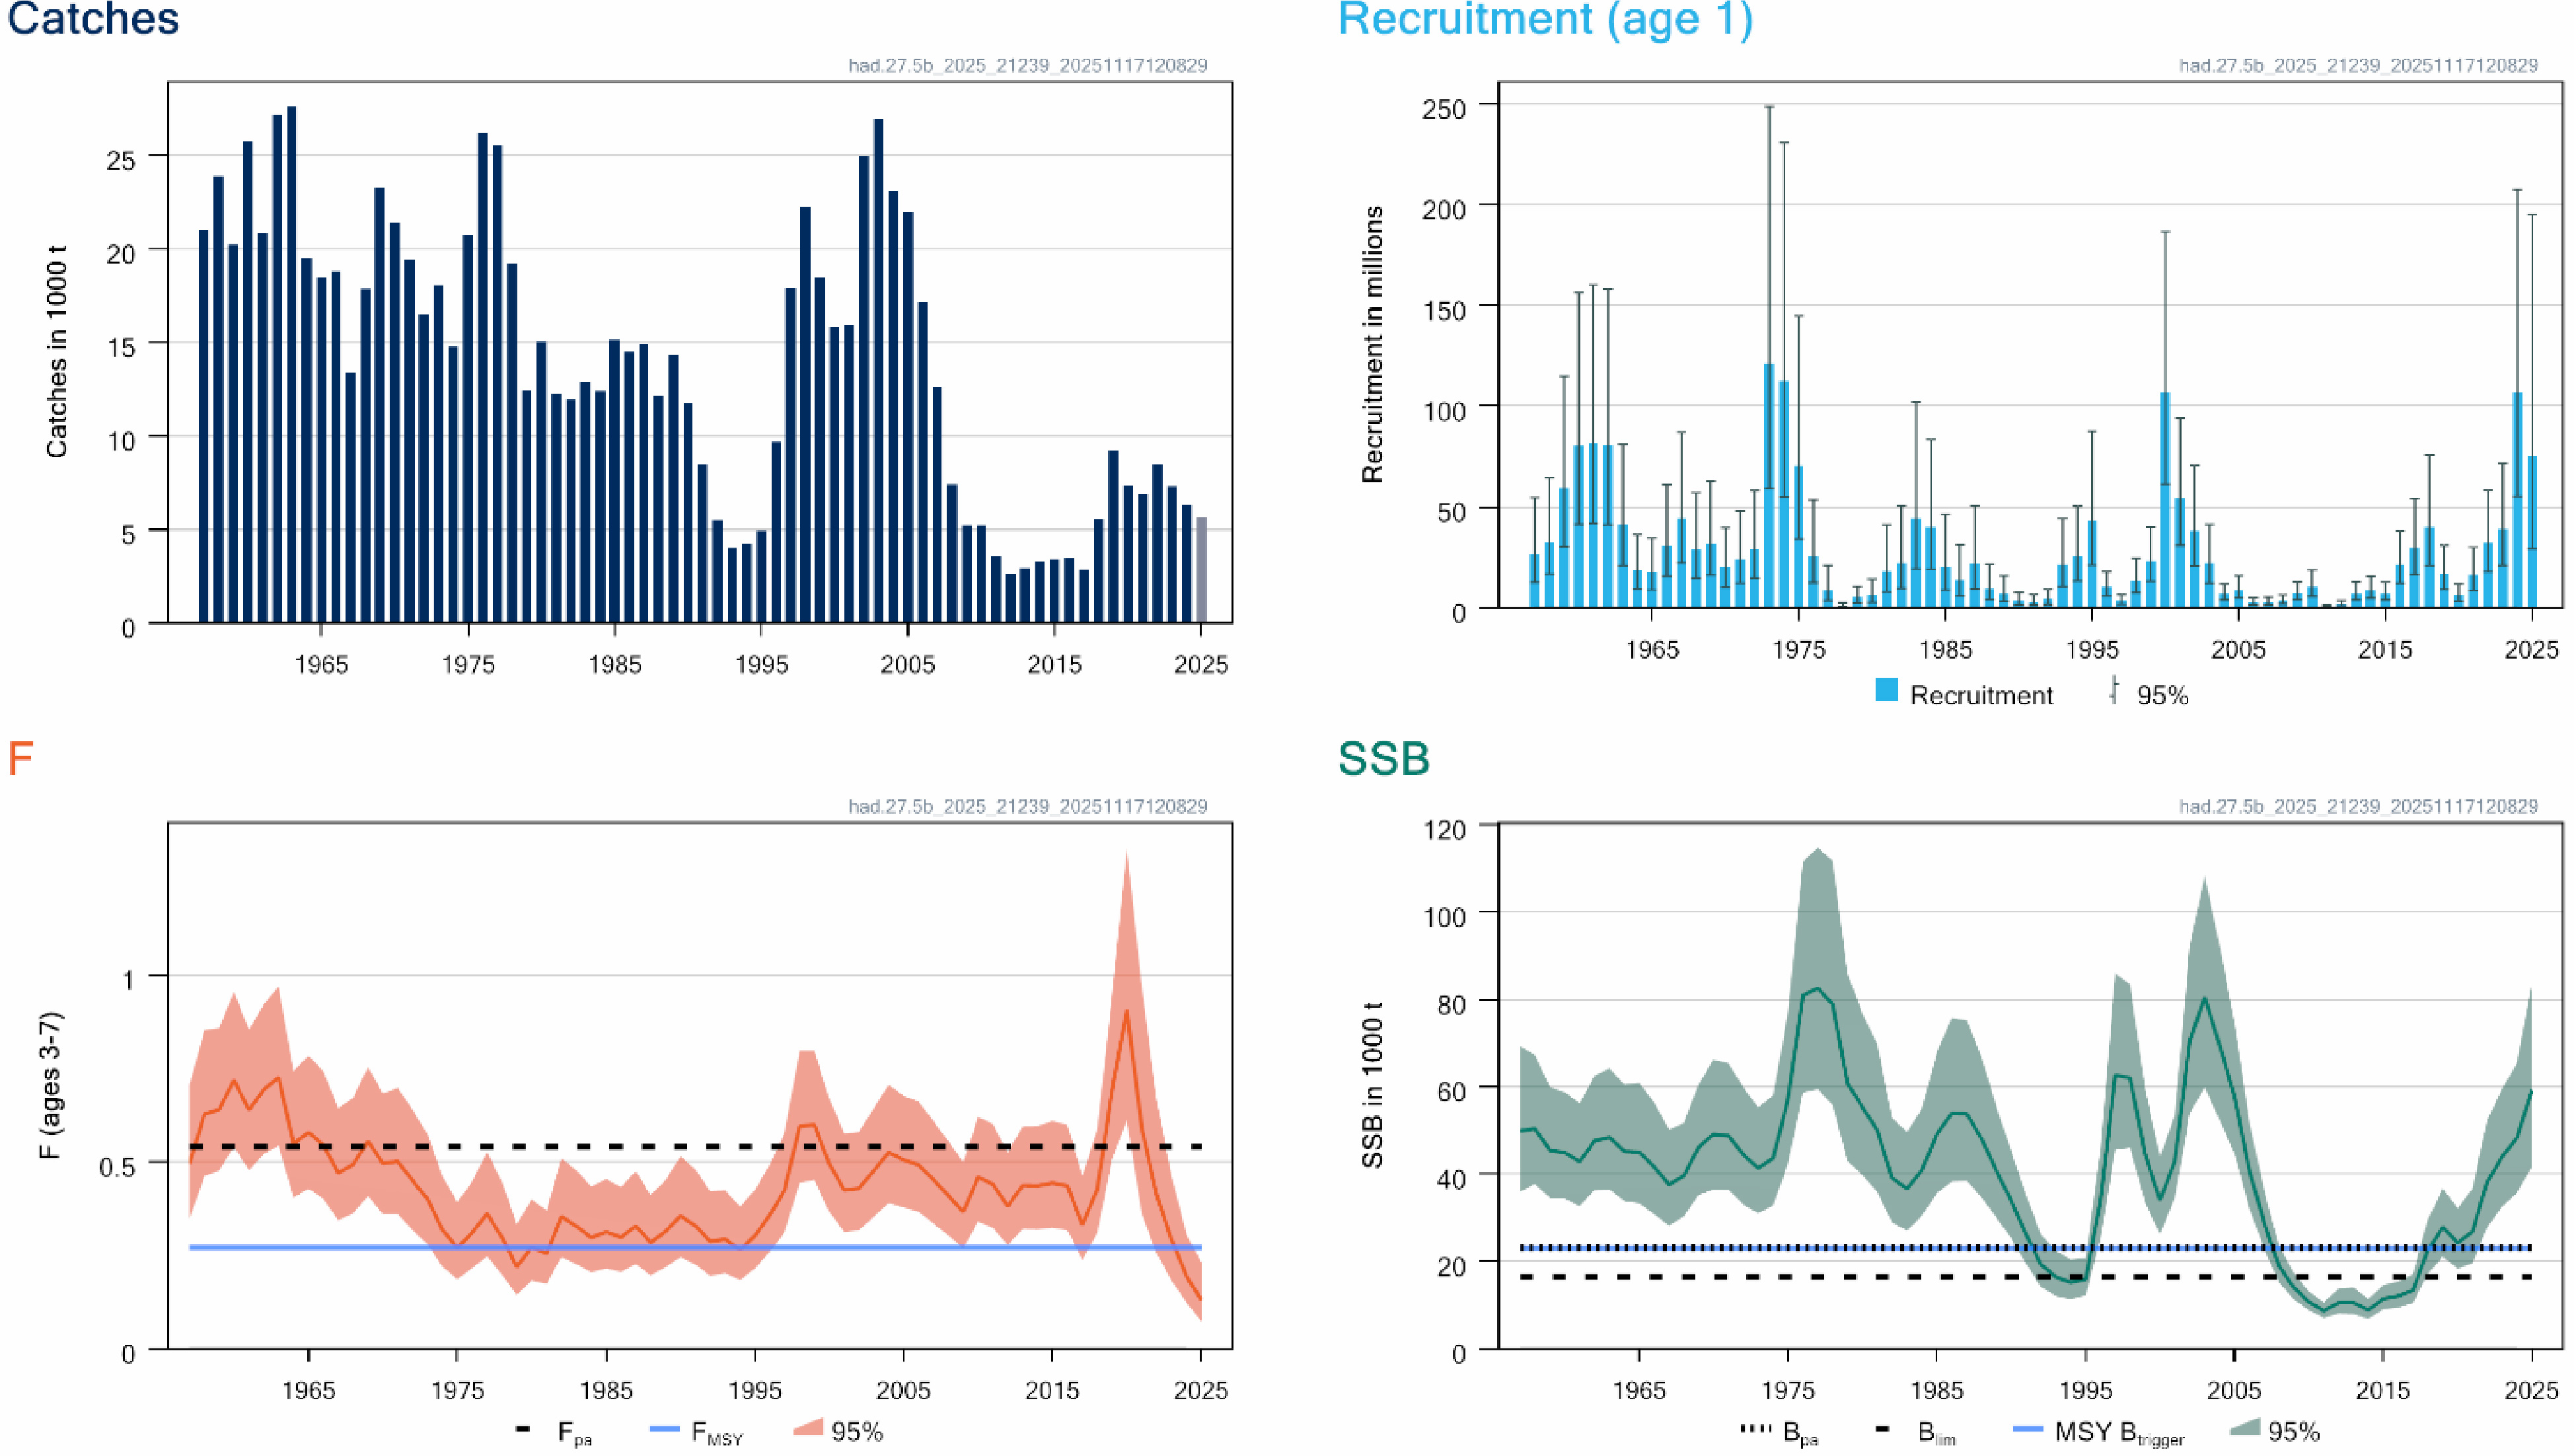Click the SSB peak near 1977
This screenshot has width=2574, height=1456.
click(x=1817, y=989)
